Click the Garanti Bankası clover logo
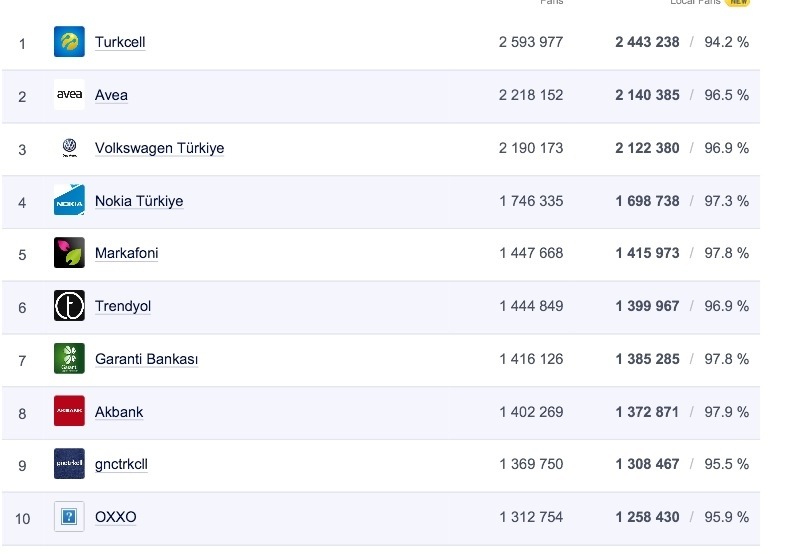Image resolution: width=785 pixels, height=556 pixels. point(69,359)
